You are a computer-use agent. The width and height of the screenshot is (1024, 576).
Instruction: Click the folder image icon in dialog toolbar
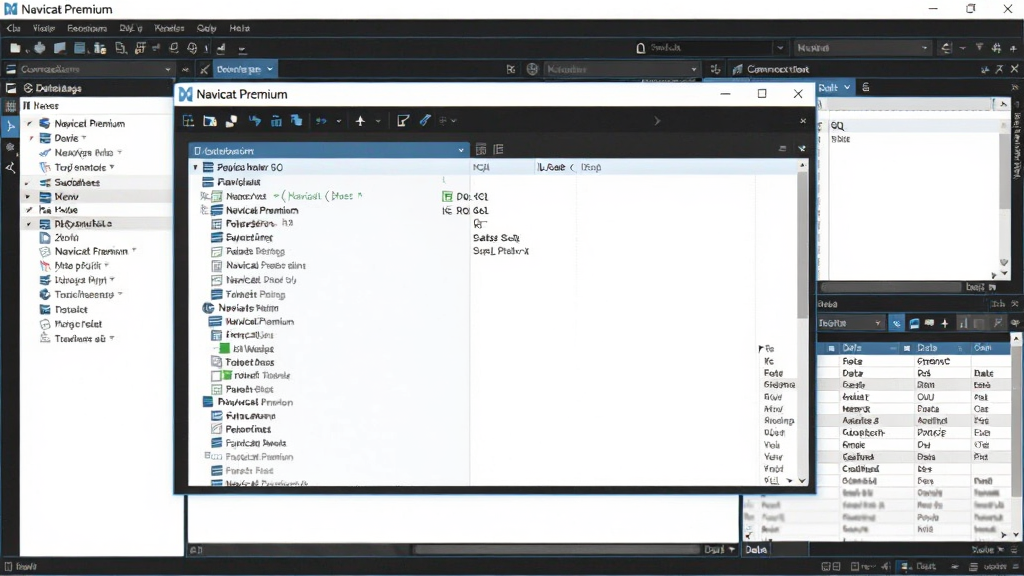(210, 121)
